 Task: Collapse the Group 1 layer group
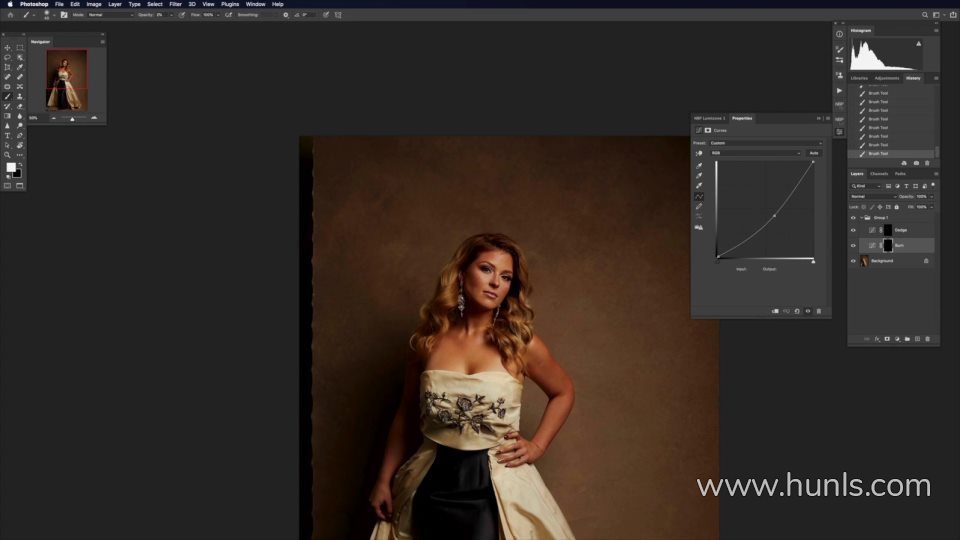(x=861, y=217)
